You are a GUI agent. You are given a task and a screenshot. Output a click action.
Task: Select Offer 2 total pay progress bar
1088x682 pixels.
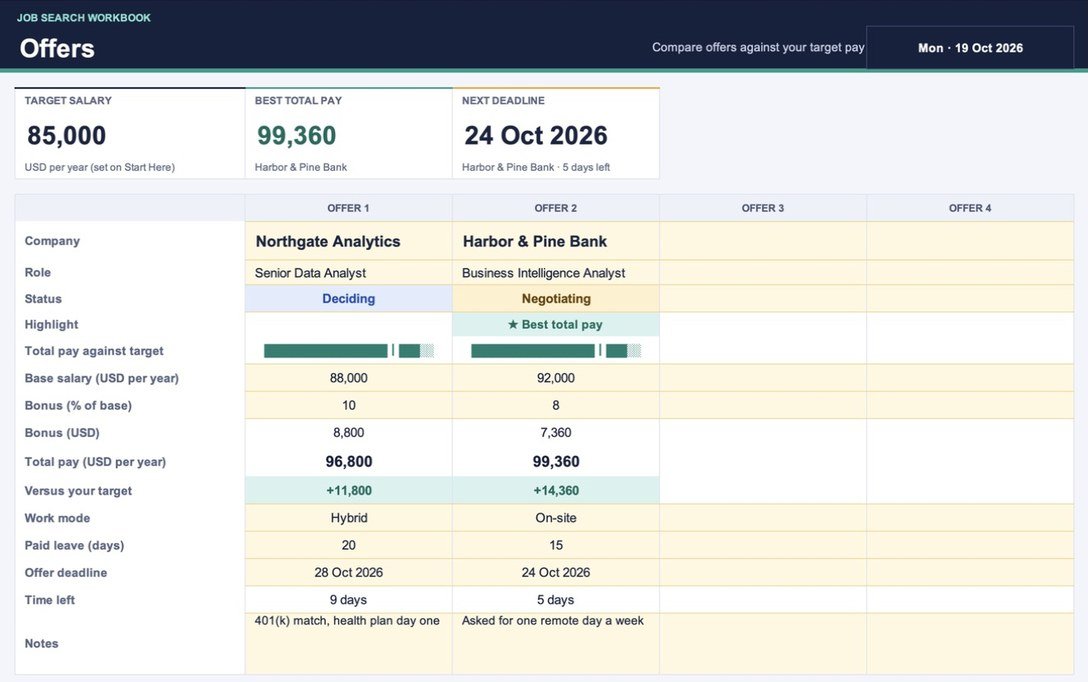click(556, 350)
